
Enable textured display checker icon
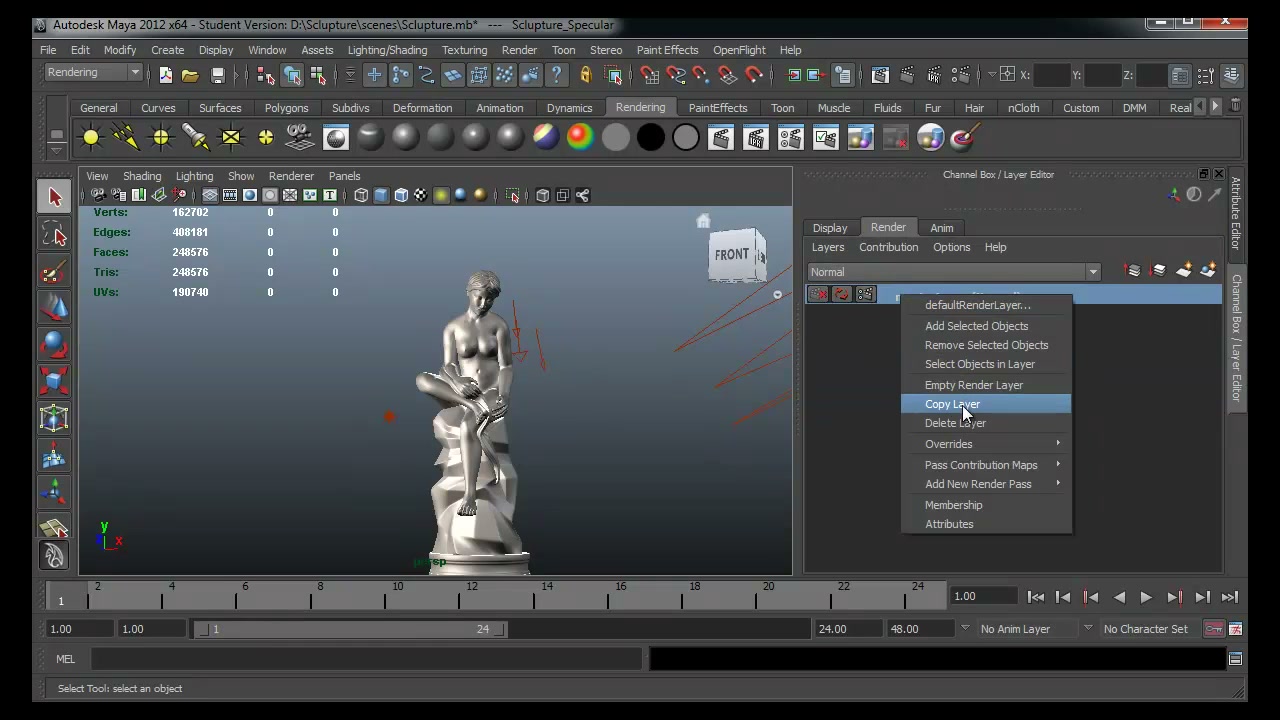421,196
